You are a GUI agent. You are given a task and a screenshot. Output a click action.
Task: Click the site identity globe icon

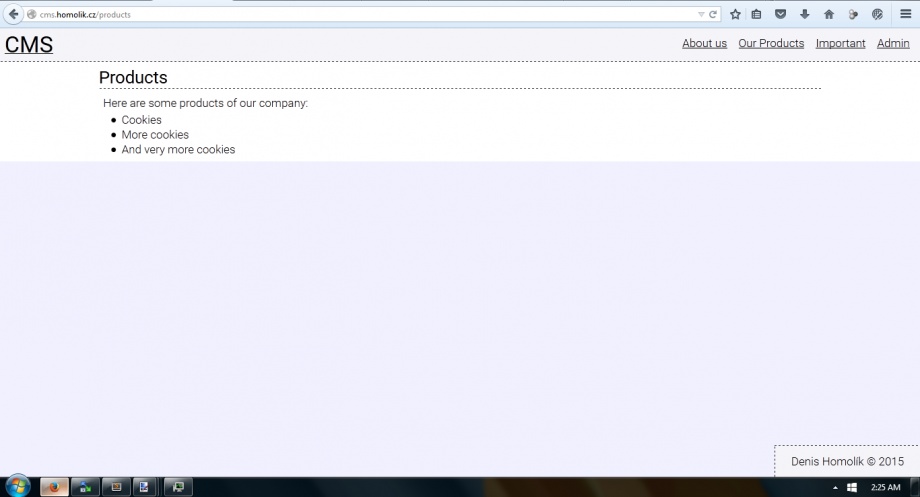click(32, 14)
